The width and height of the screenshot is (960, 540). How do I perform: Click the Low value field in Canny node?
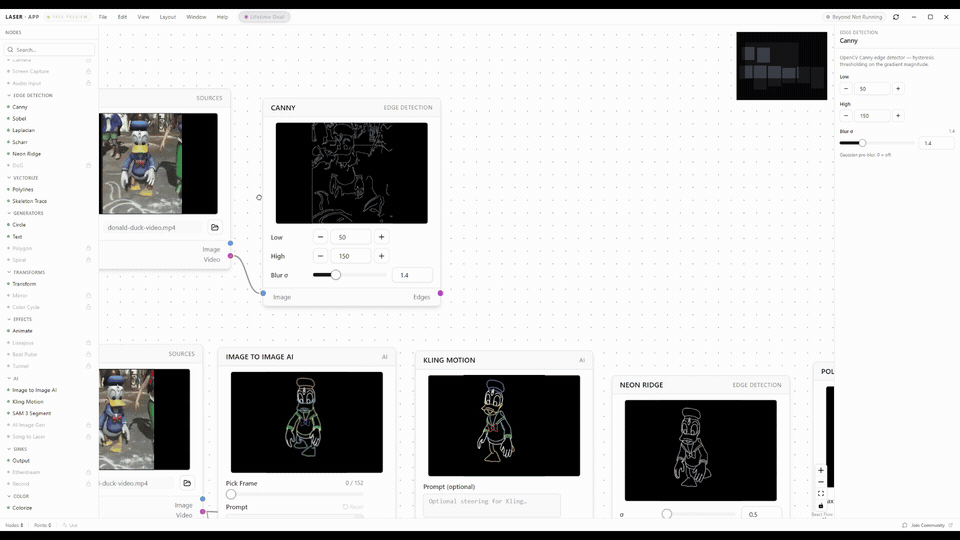[351, 237]
